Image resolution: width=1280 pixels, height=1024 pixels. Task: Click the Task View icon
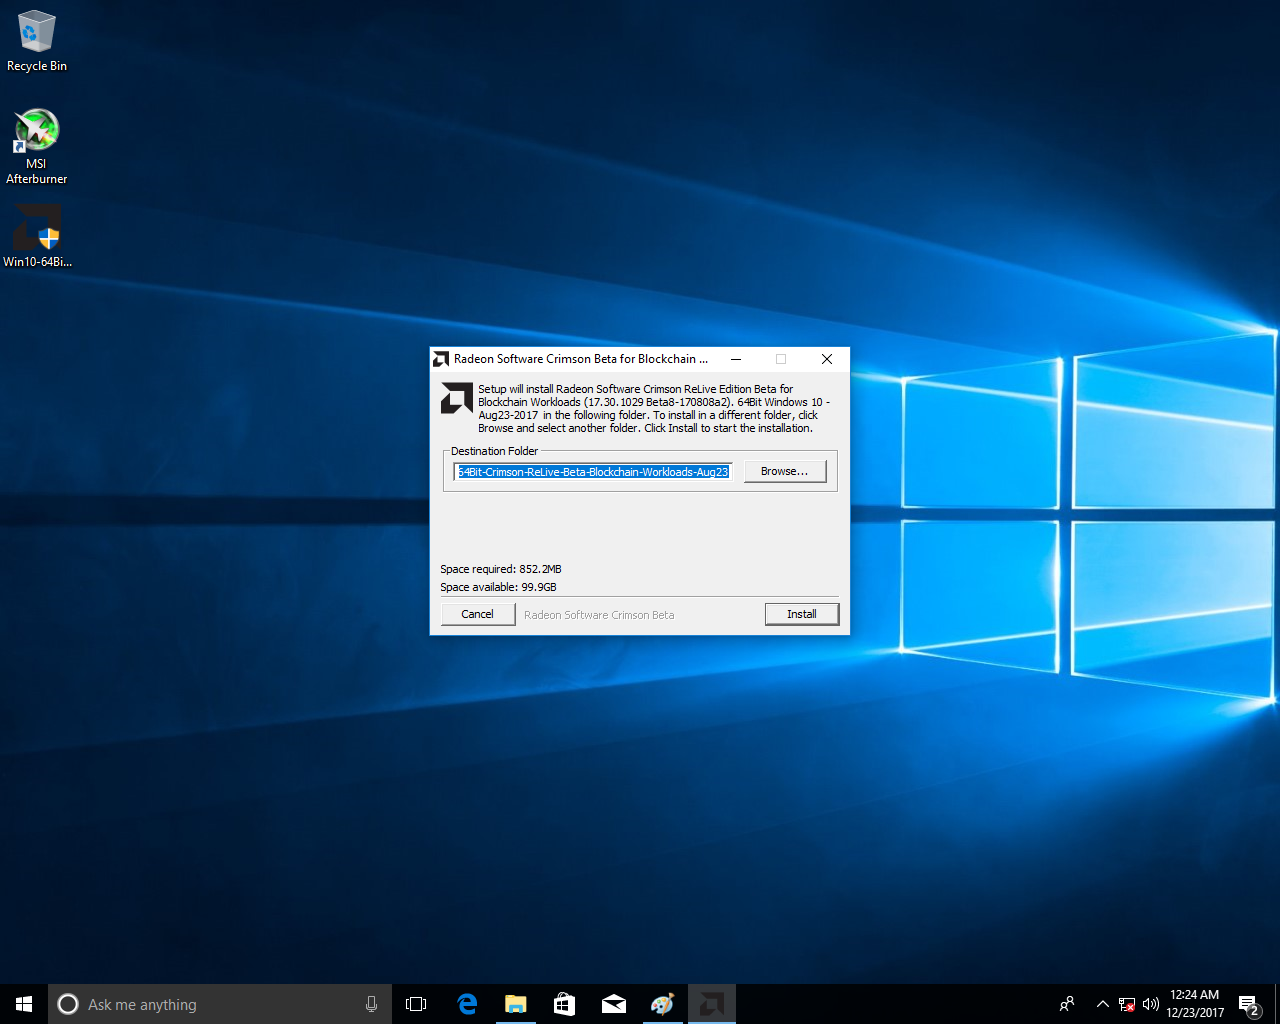416,1004
